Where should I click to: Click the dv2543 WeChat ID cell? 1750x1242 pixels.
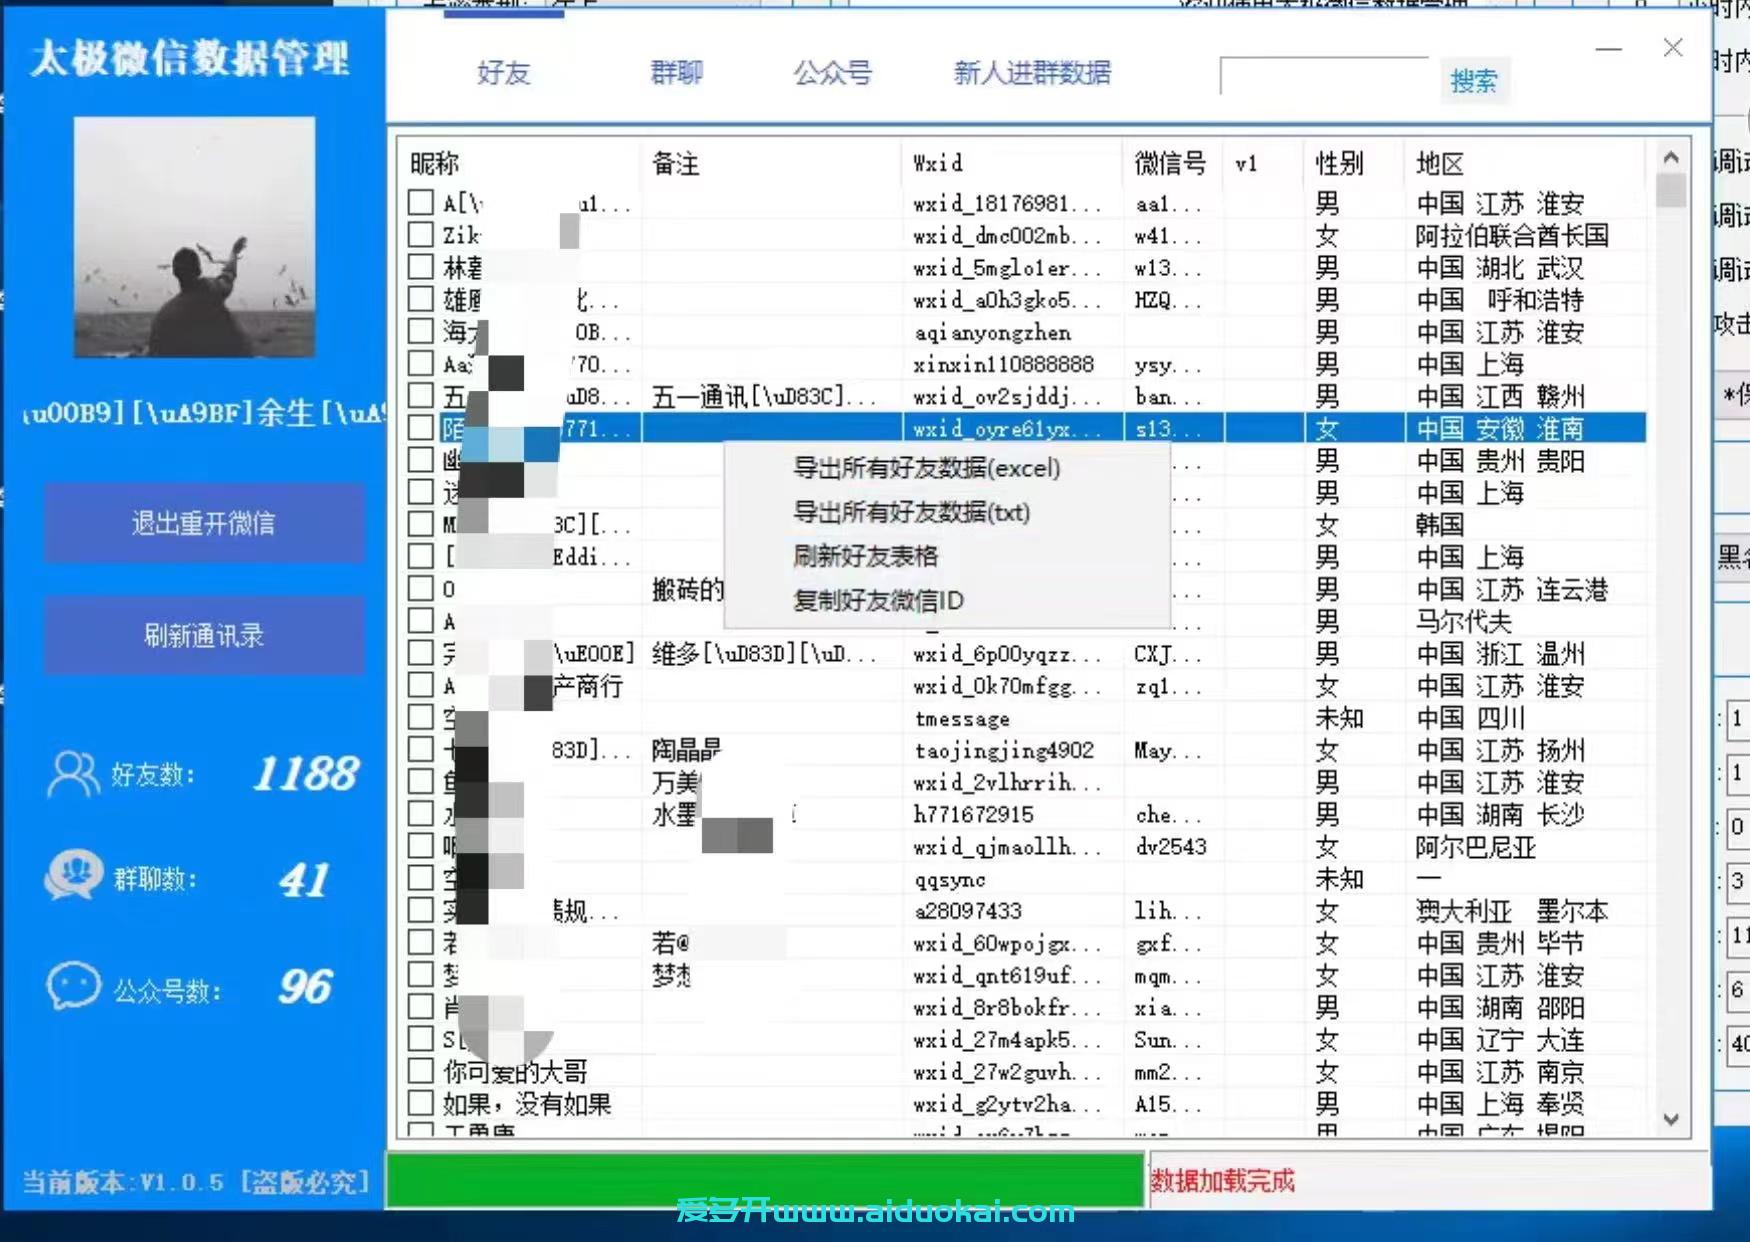1171,846
